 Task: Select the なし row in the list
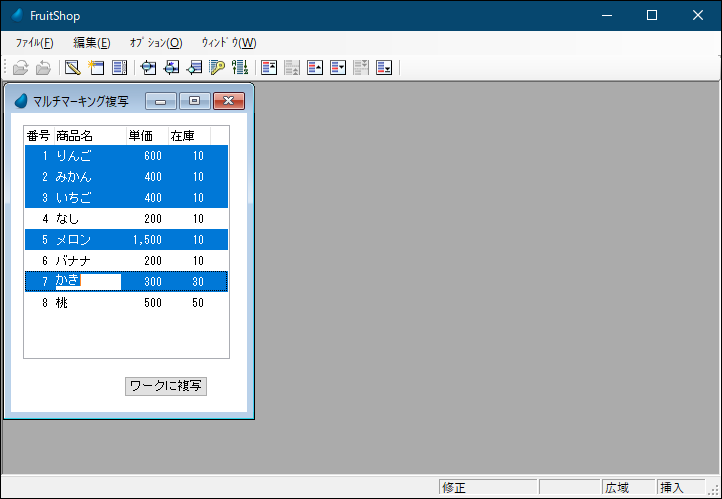coord(126,218)
